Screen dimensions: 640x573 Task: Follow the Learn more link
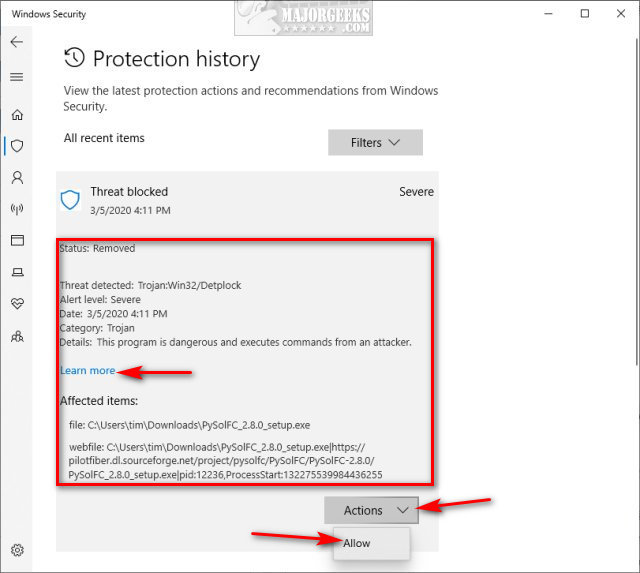[88, 371]
